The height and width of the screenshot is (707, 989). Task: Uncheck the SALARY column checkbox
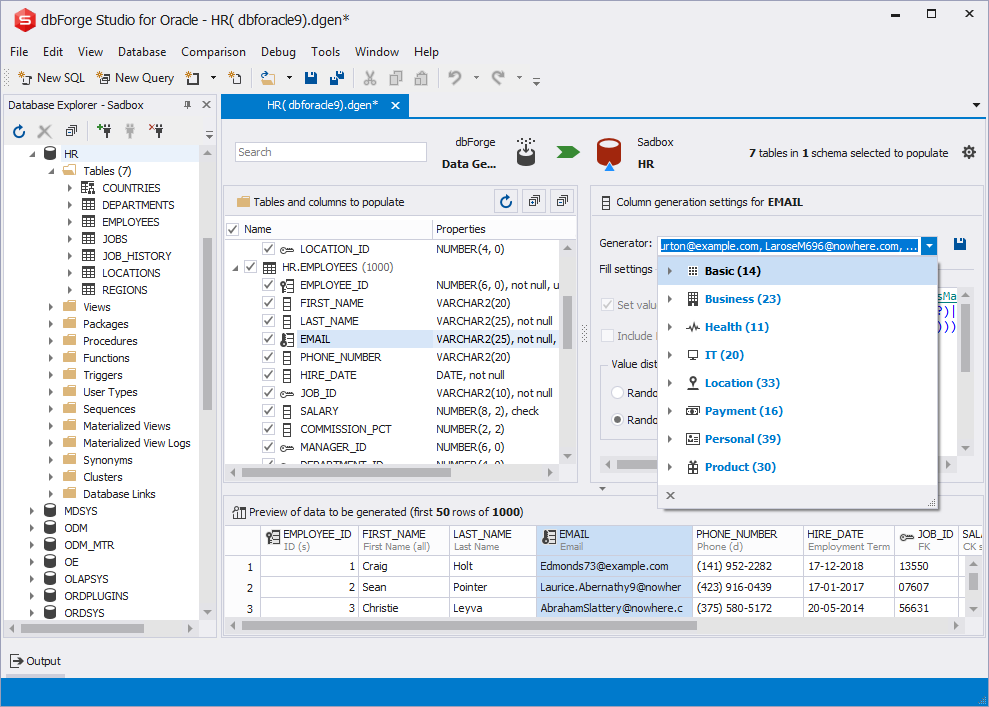[268, 411]
